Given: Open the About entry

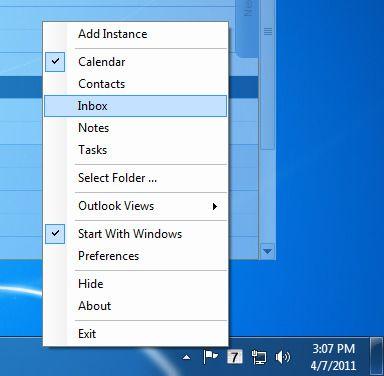Looking at the screenshot, I should [136, 306].
